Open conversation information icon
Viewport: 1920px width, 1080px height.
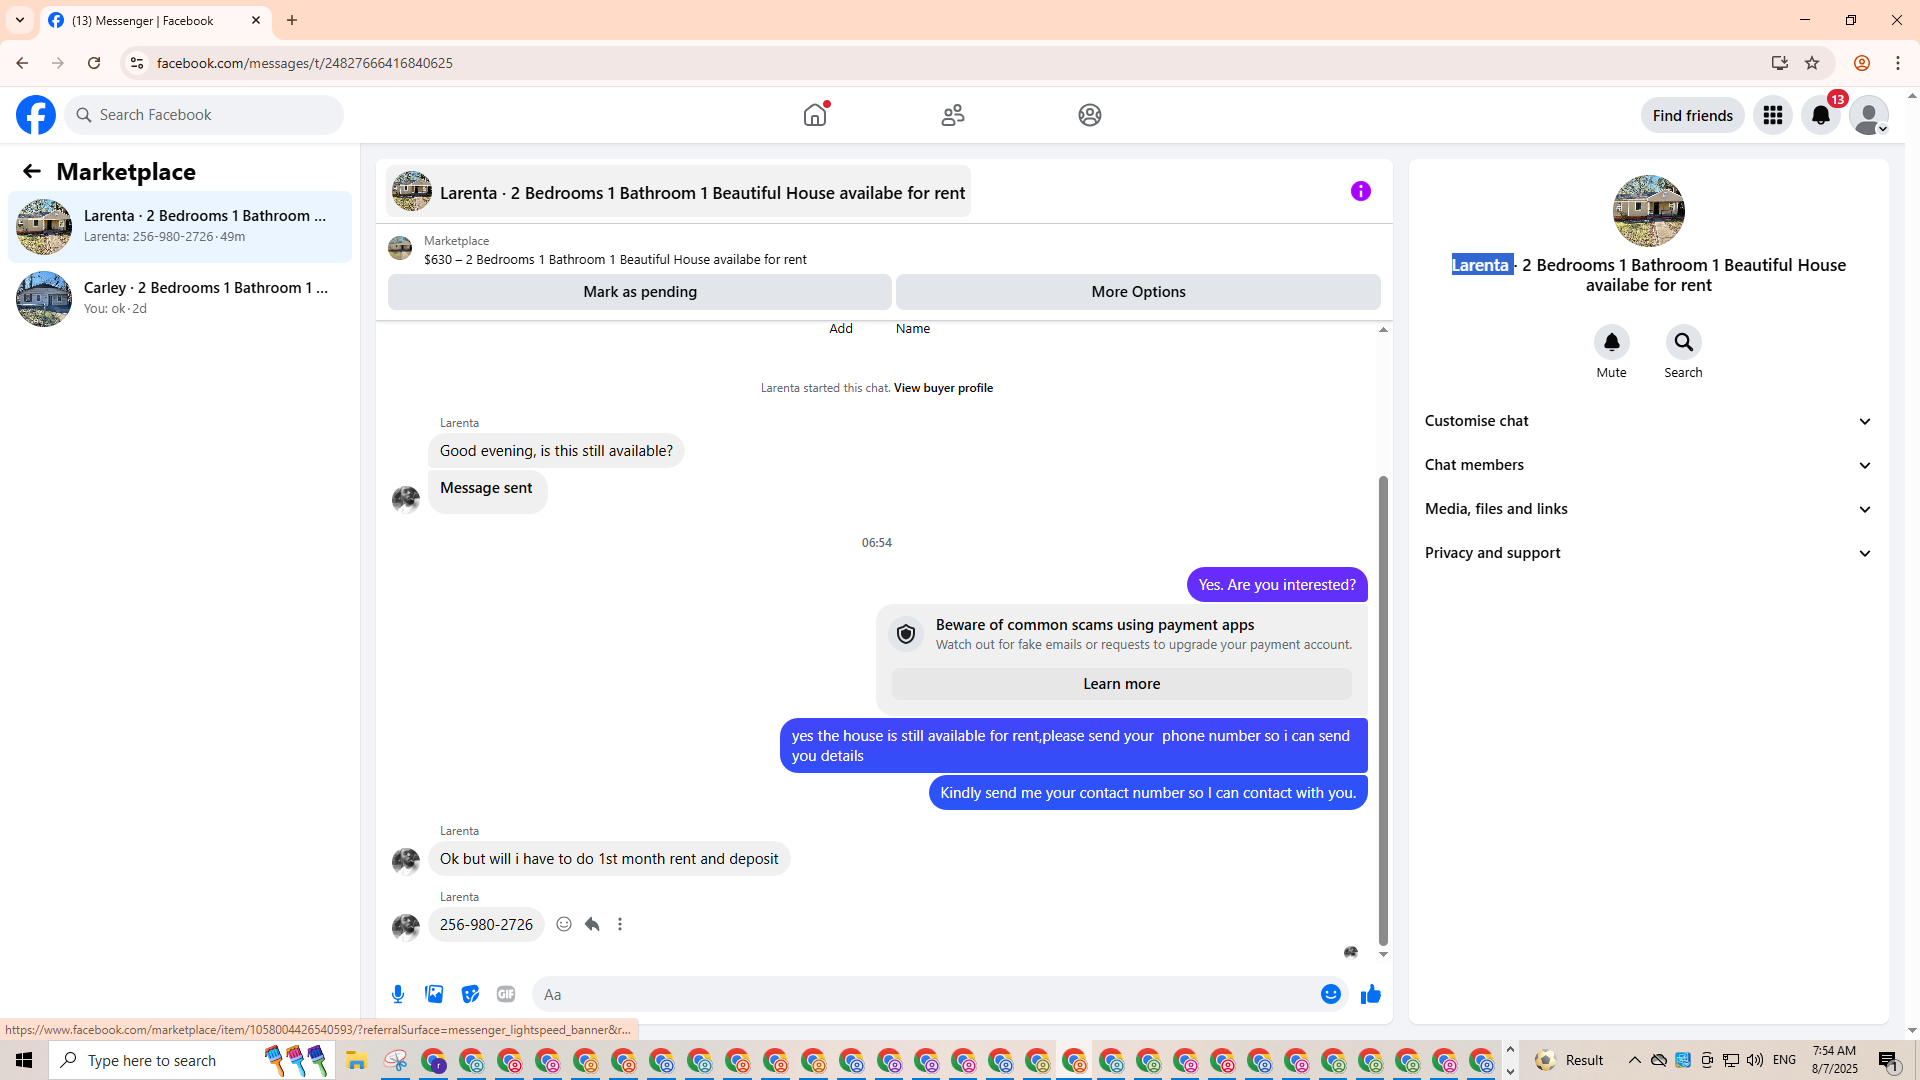coord(1361,191)
